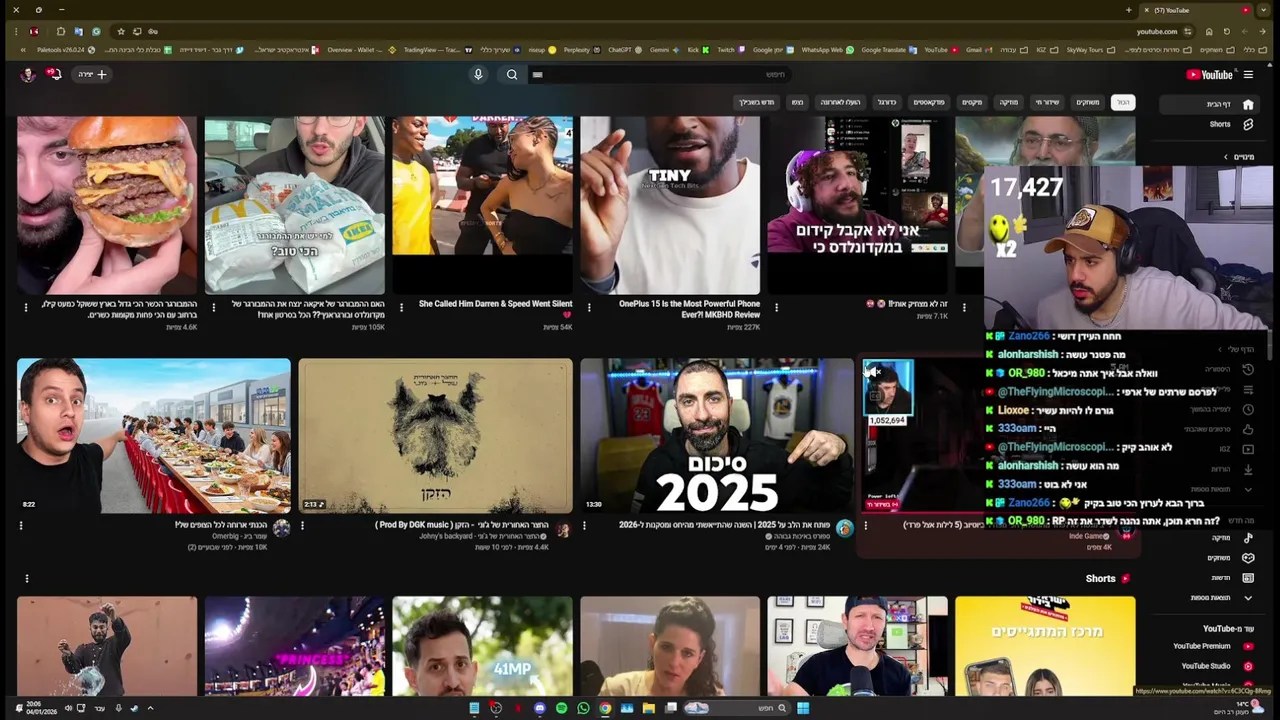Click the magnifier search icon
Image resolution: width=1280 pixels, height=720 pixels.
coord(512,74)
